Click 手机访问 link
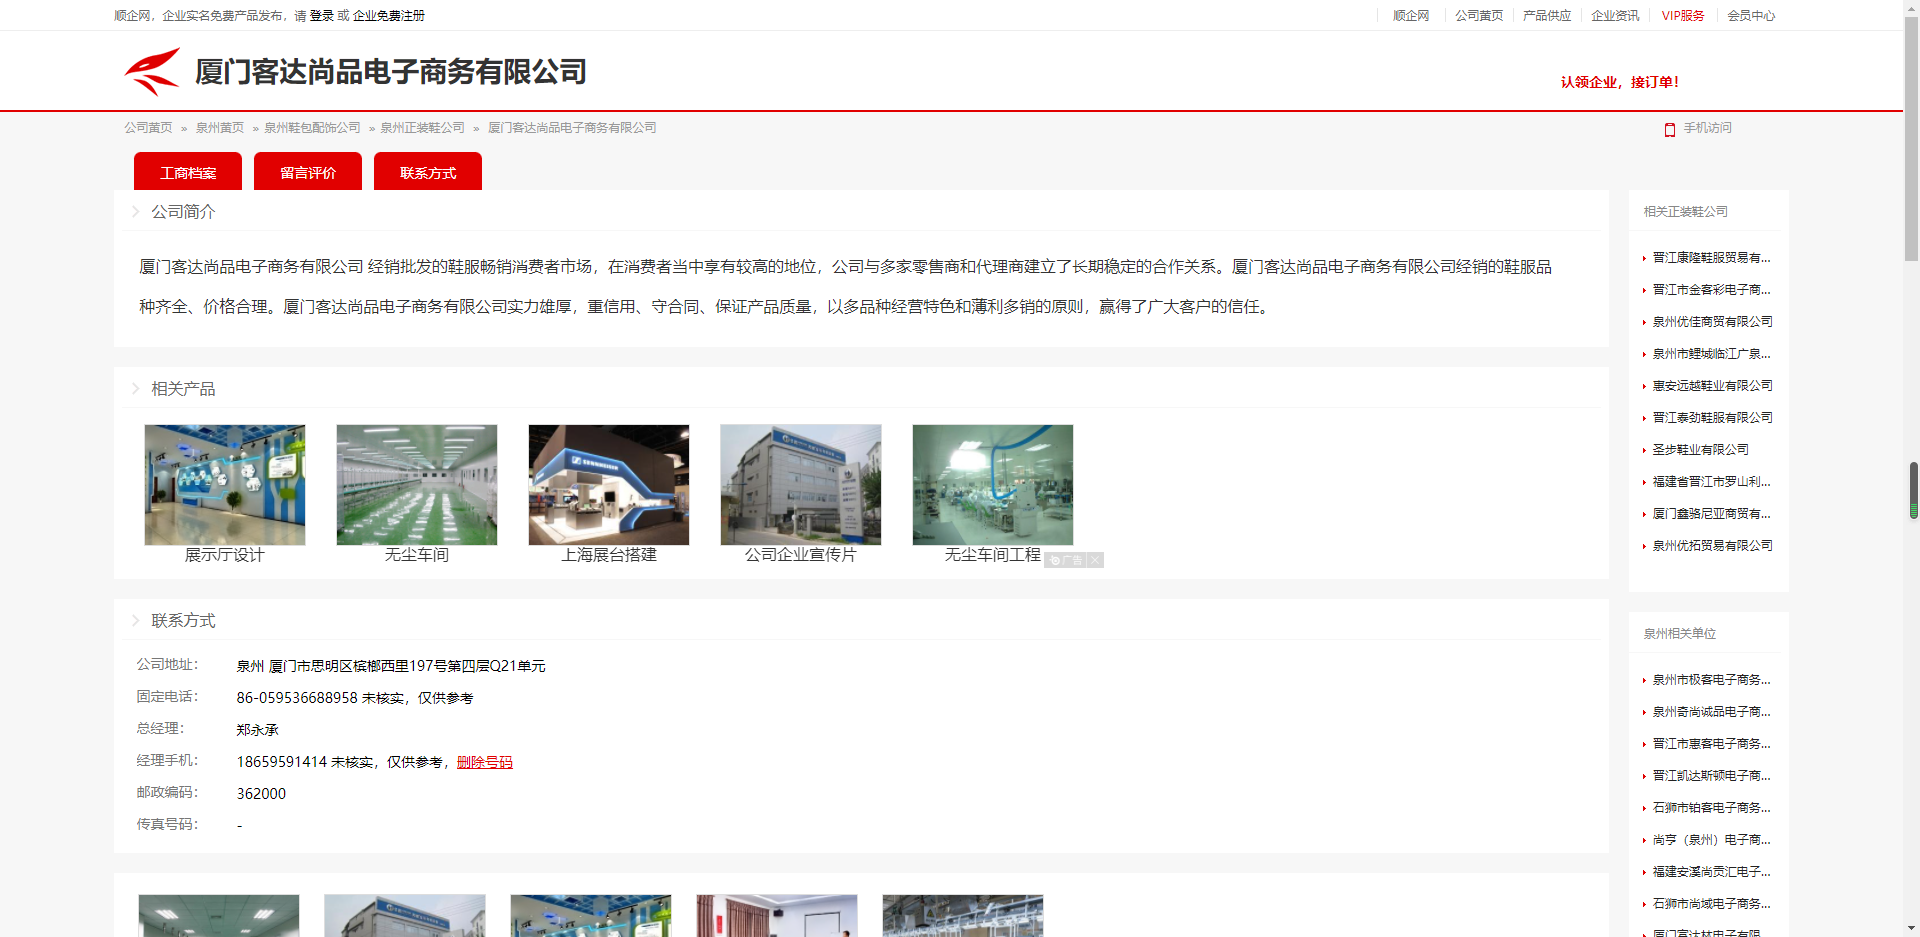Viewport: 1920px width, 937px height. coord(1707,128)
